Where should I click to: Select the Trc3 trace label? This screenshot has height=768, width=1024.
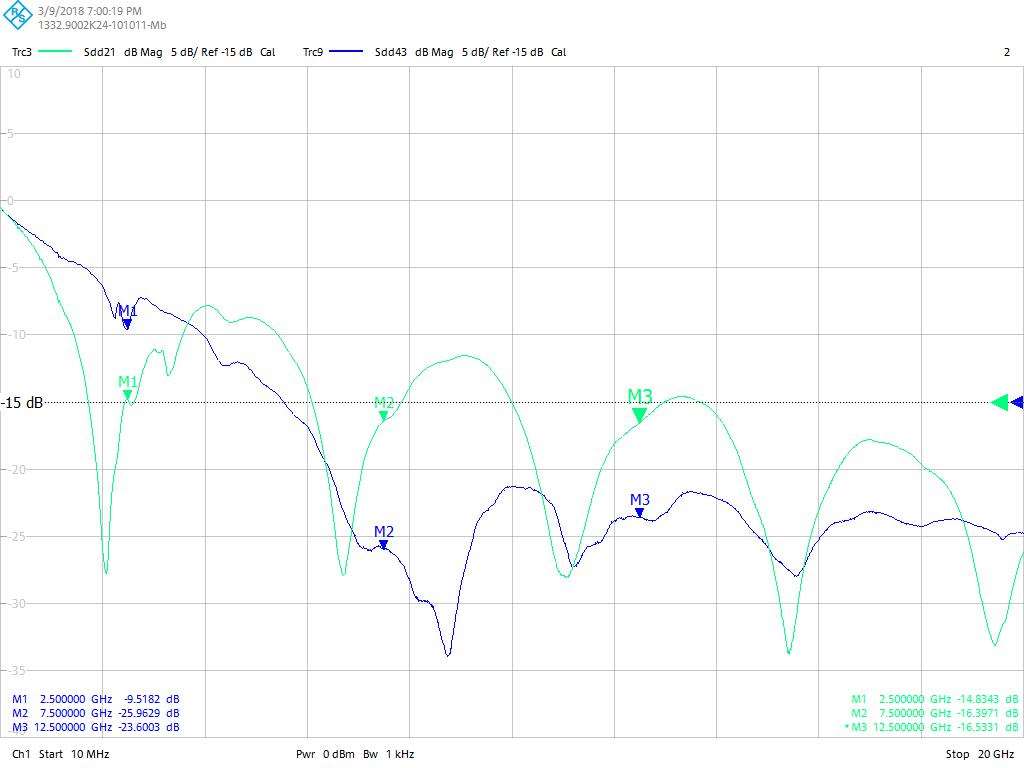tap(22, 52)
